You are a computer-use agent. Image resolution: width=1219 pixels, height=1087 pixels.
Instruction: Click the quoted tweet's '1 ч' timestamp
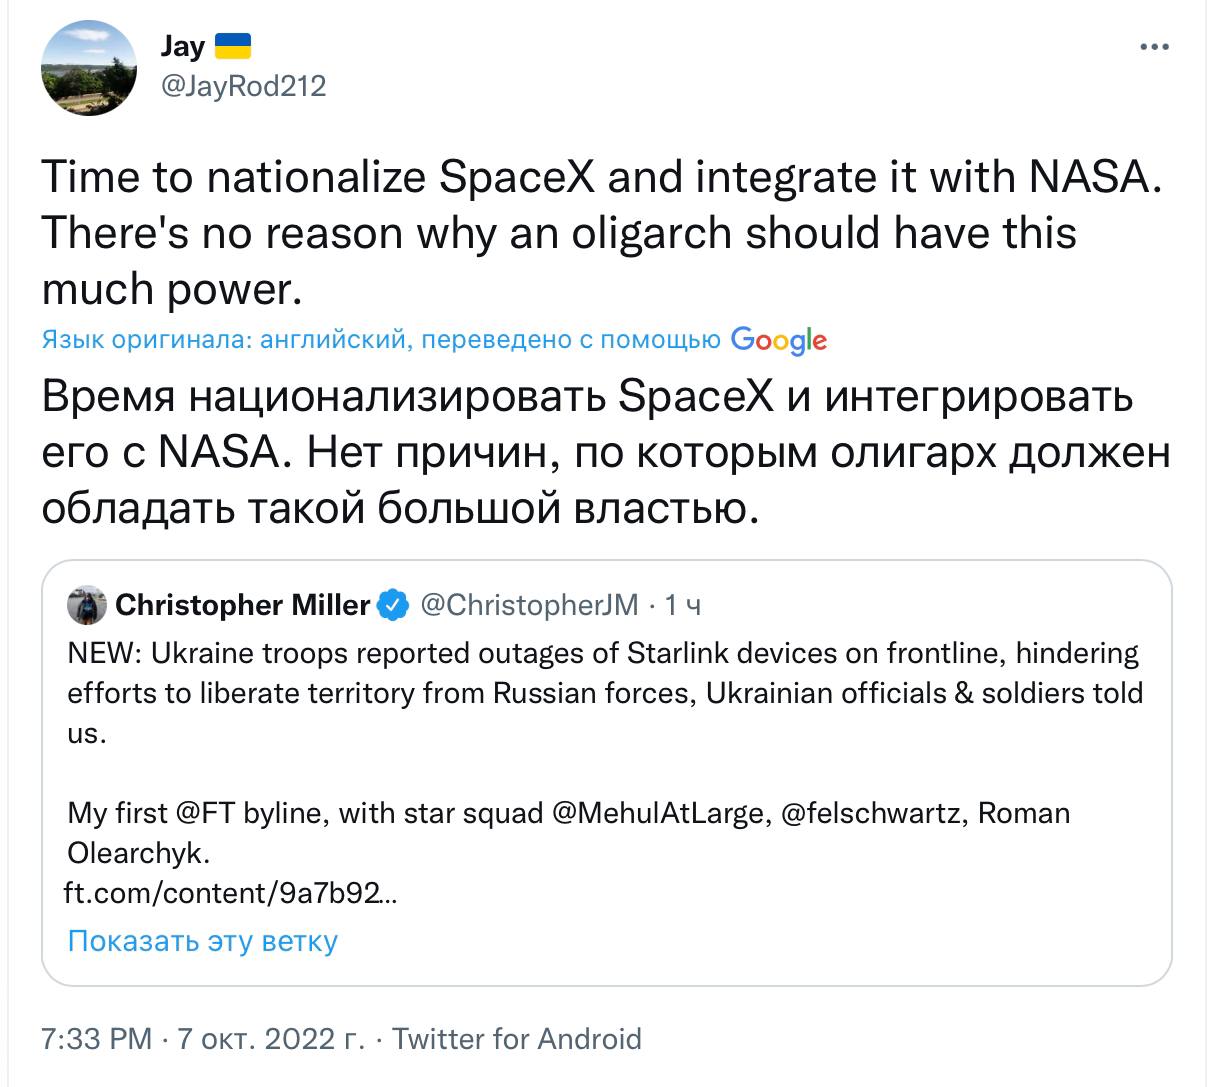pyautogui.click(x=683, y=605)
